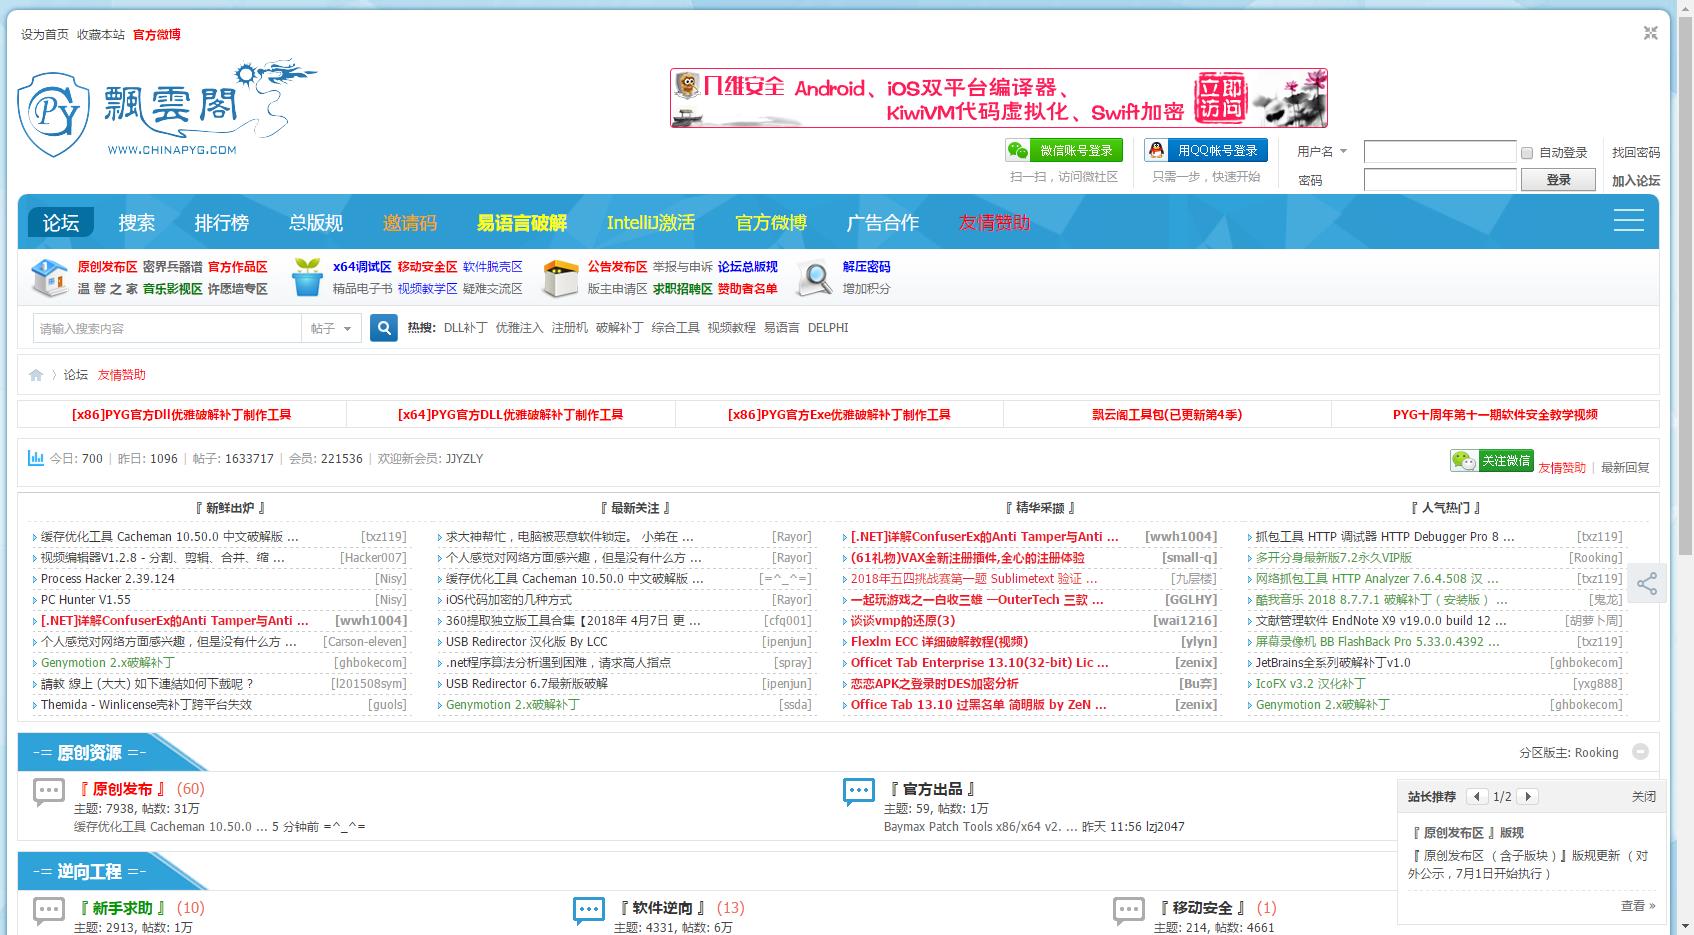Click the share icon on right edge

[1647, 584]
